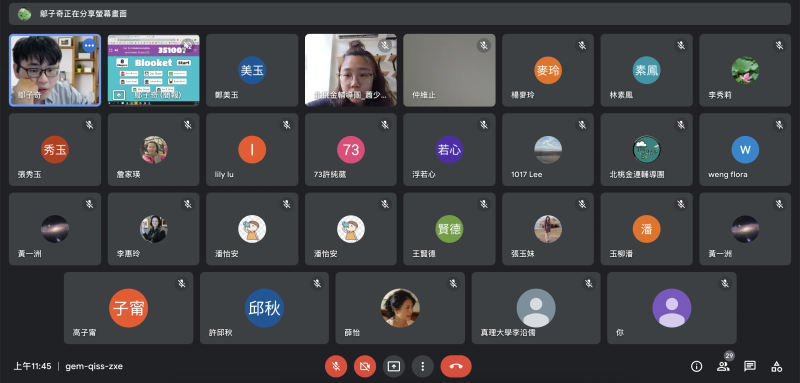
Task: Click the muted mic icon on 薛怡 tile
Action: [x=453, y=283]
